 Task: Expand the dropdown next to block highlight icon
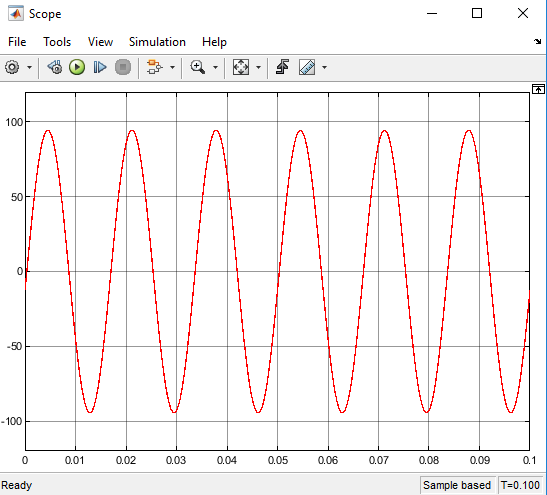coord(172,67)
